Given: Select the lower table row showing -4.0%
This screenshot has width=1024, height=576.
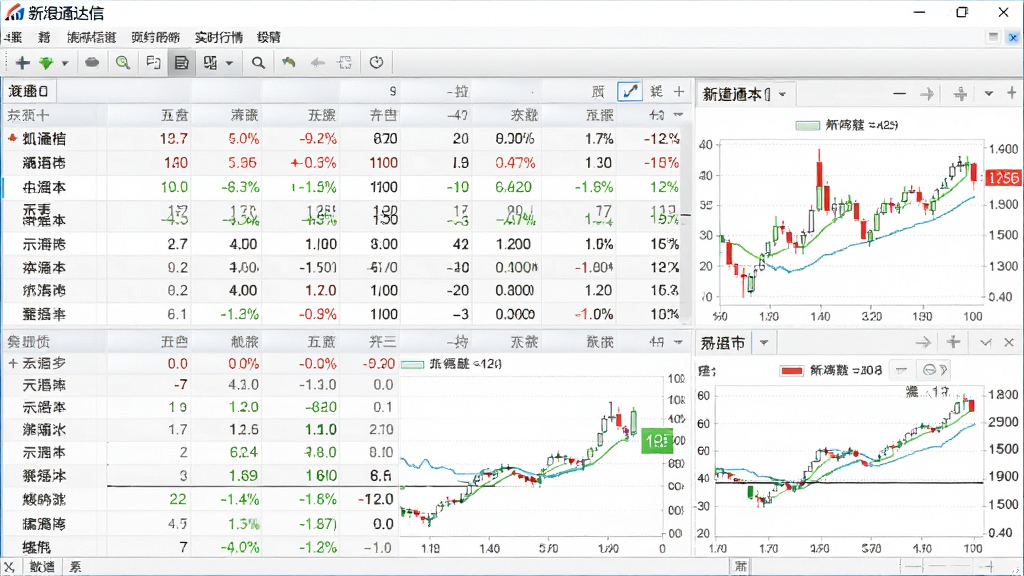Looking at the screenshot, I should (200, 547).
